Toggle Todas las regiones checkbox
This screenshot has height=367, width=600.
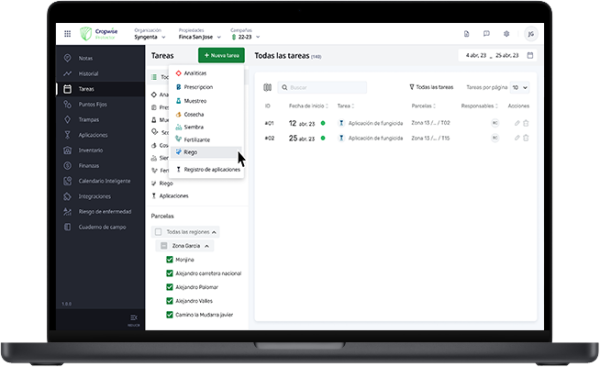click(x=158, y=232)
